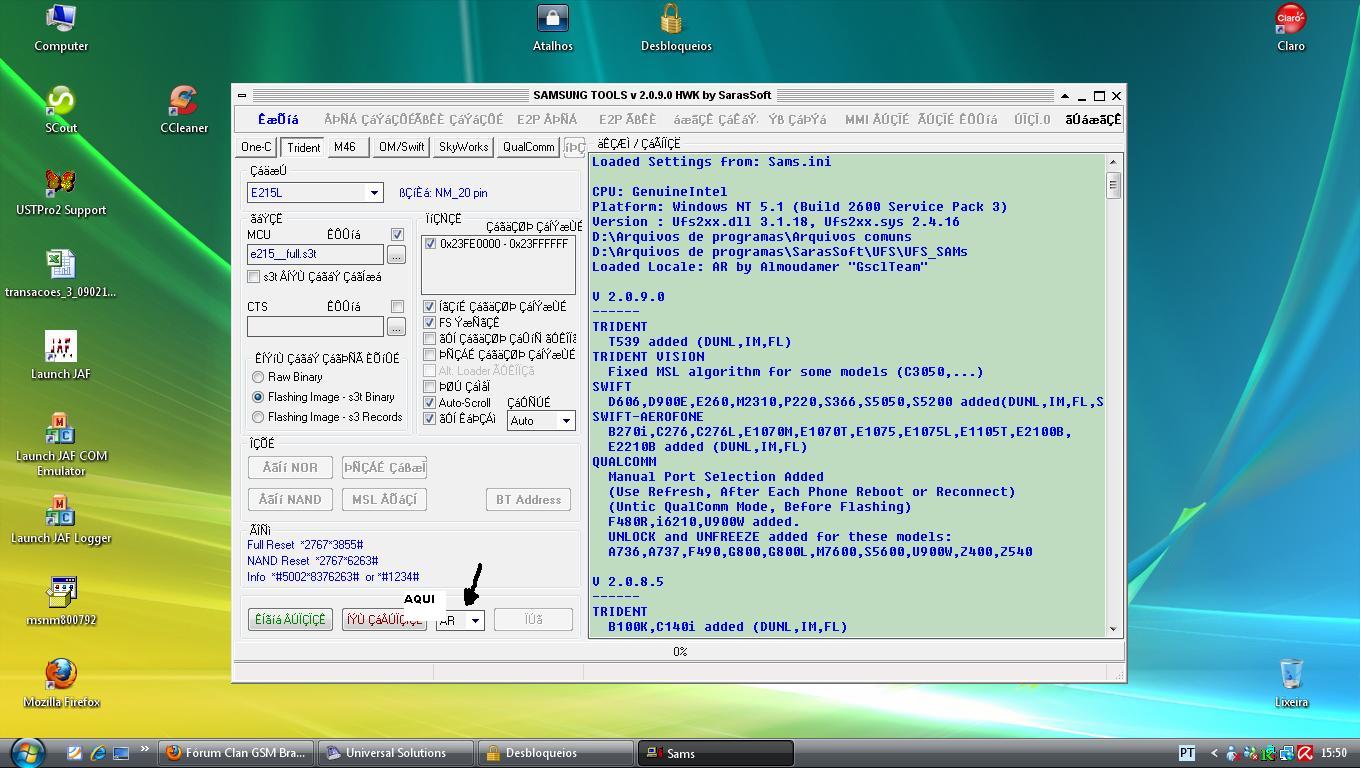
Task: Click the 0% progress bar
Action: click(x=679, y=652)
